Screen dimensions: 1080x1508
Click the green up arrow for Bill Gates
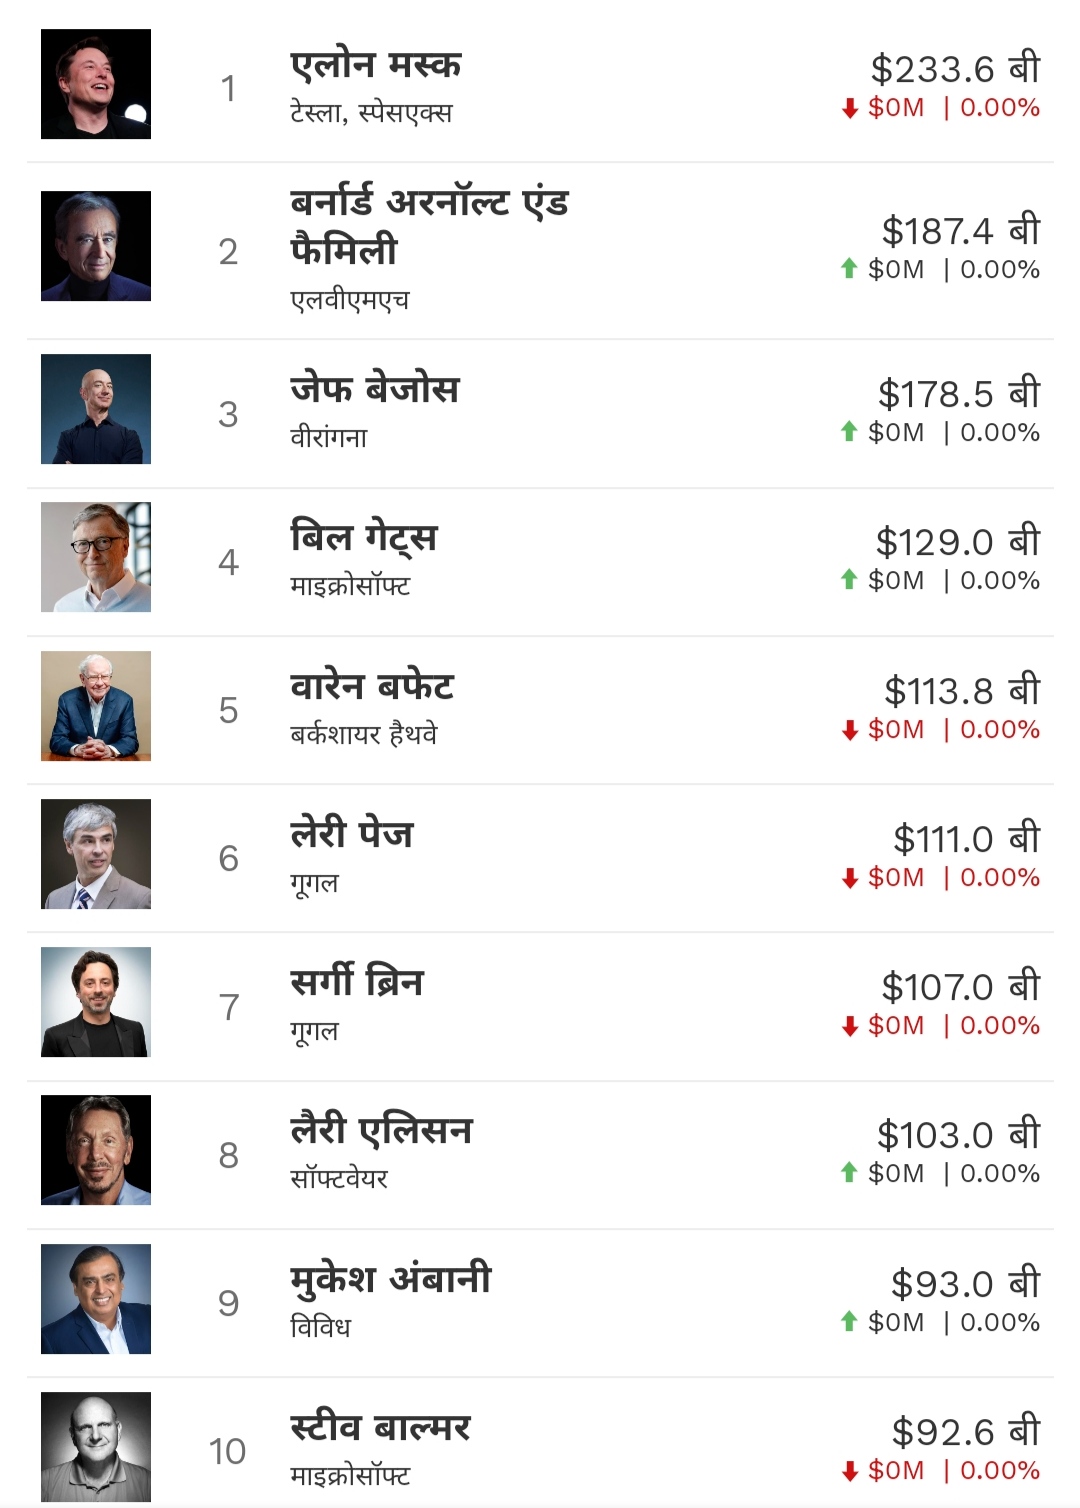850,580
